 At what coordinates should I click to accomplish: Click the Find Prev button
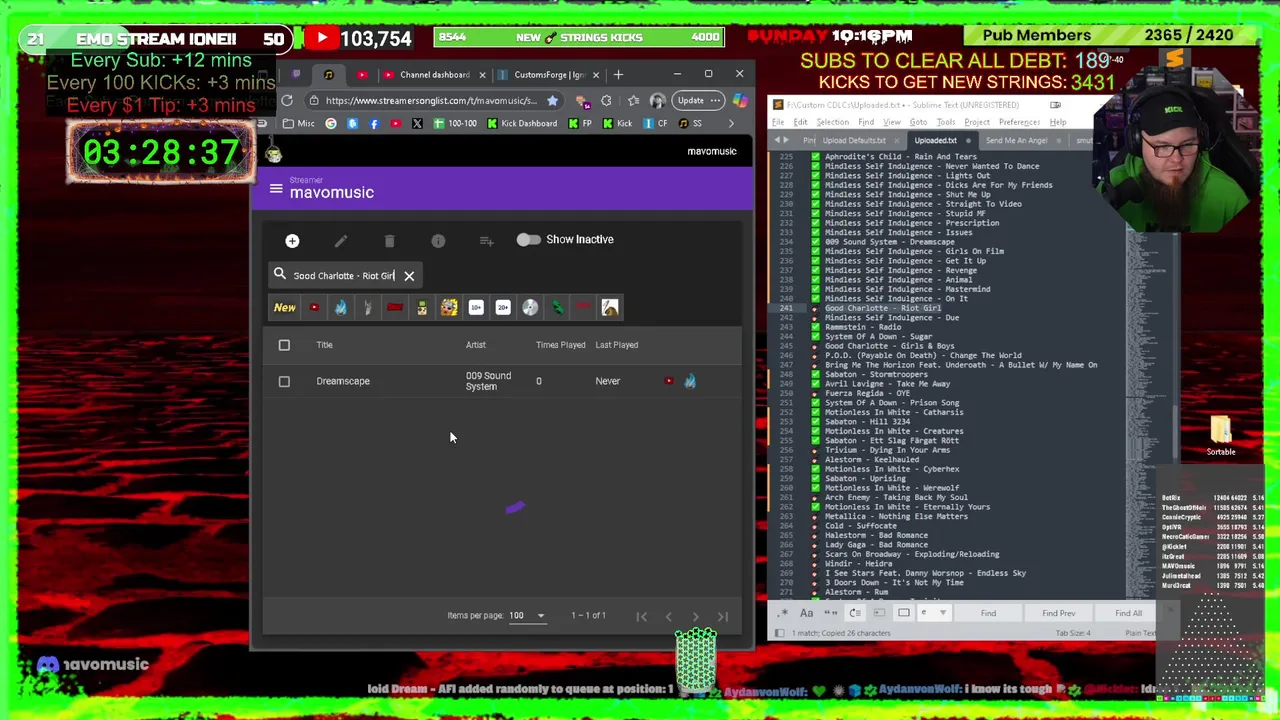point(1058,613)
